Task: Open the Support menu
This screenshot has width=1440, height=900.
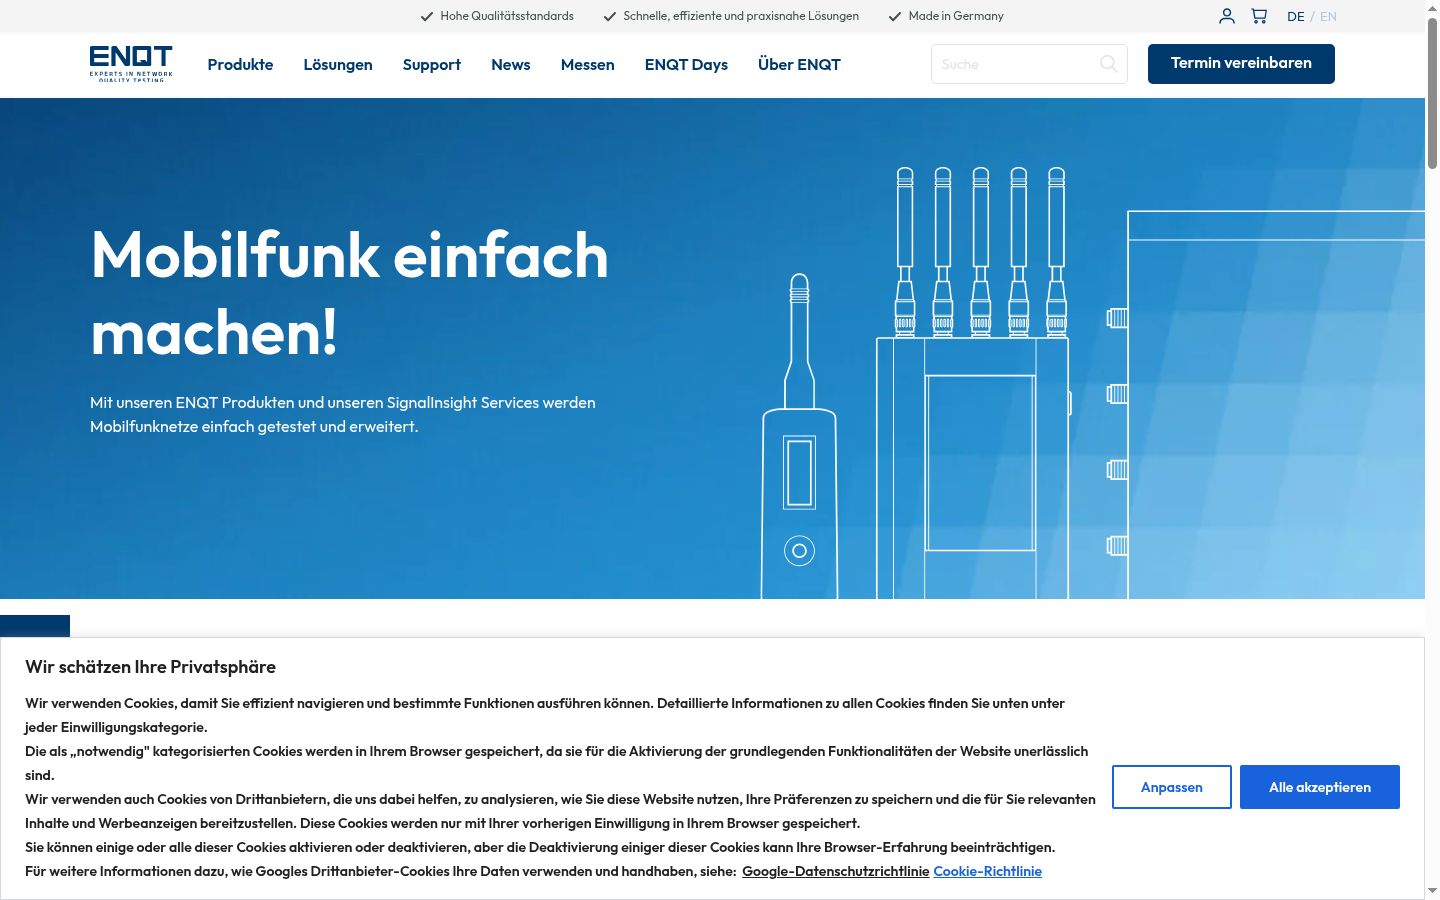Action: tap(432, 65)
